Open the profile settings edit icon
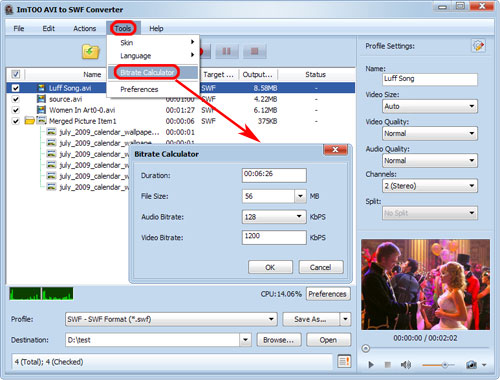This screenshot has width=500, height=380. (478, 46)
